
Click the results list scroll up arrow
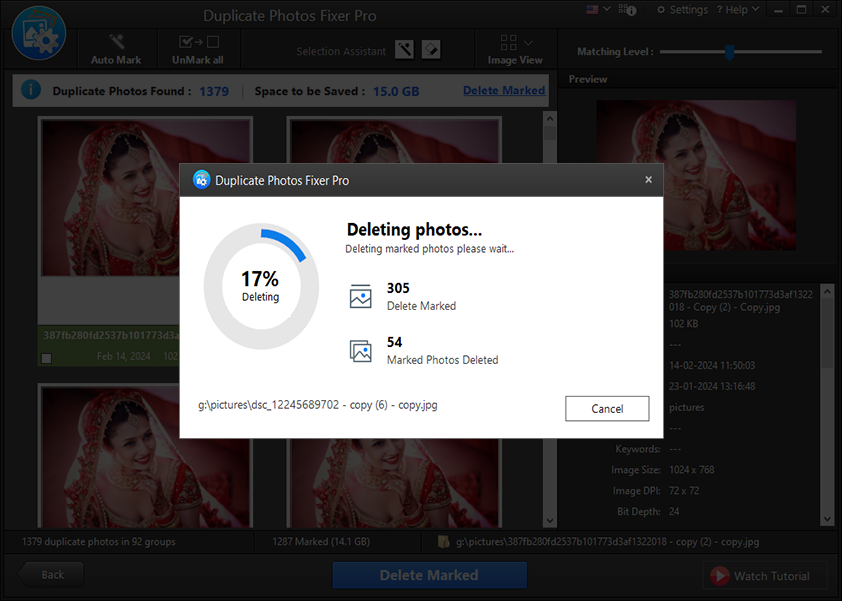[549, 118]
